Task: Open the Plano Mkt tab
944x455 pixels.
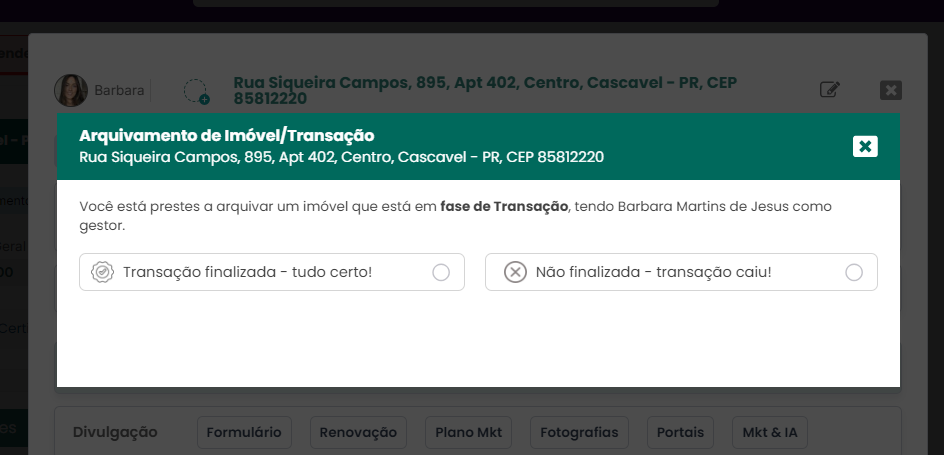Action: [x=468, y=432]
